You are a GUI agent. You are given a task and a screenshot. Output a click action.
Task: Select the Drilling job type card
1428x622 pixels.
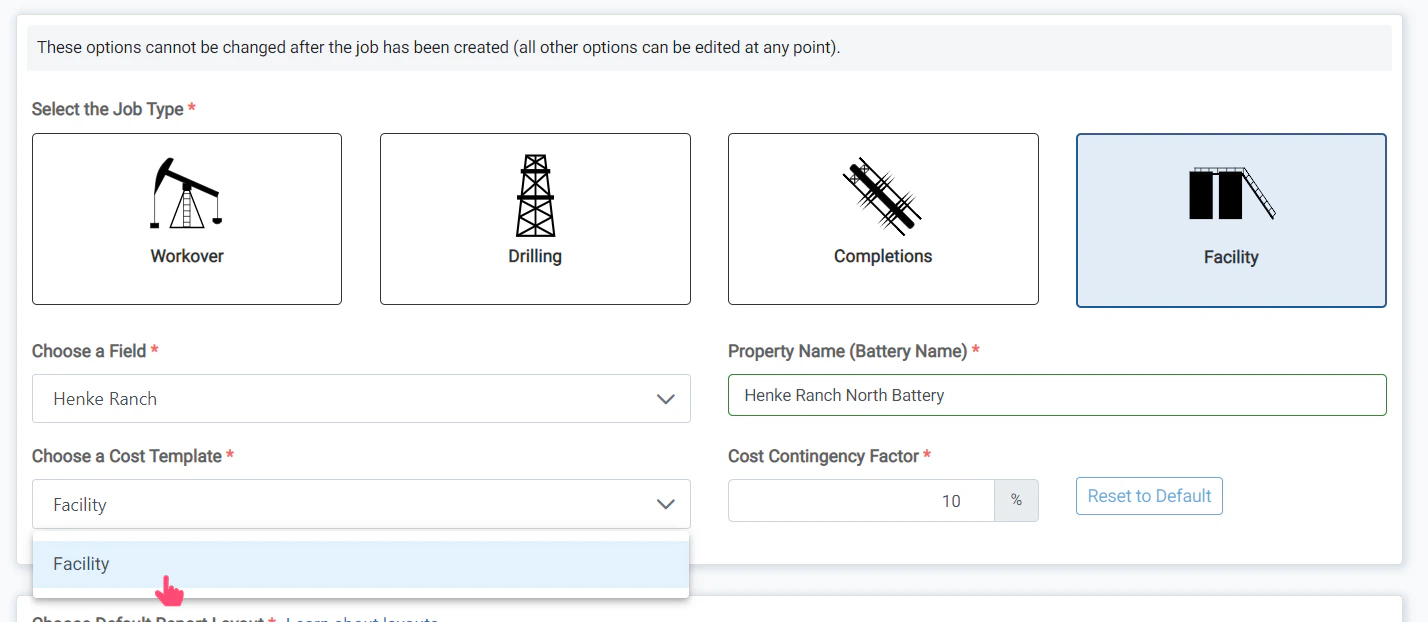click(x=534, y=218)
